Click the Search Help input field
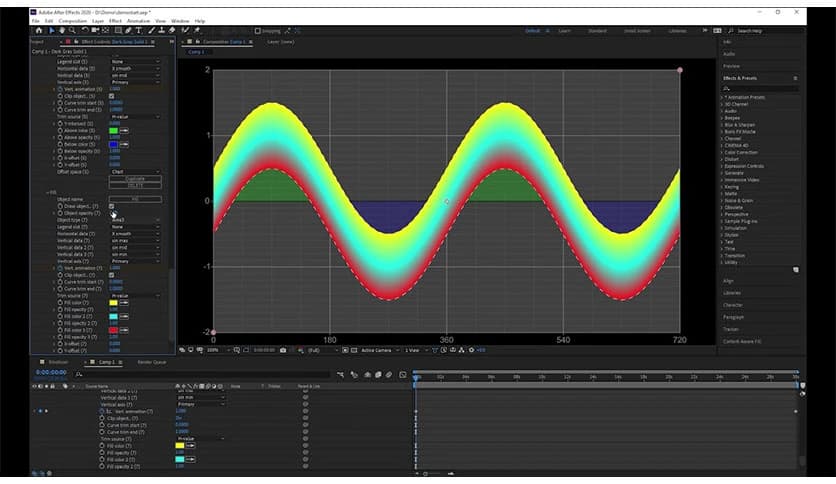Screen dimensions: 836x484 (x=768, y=31)
